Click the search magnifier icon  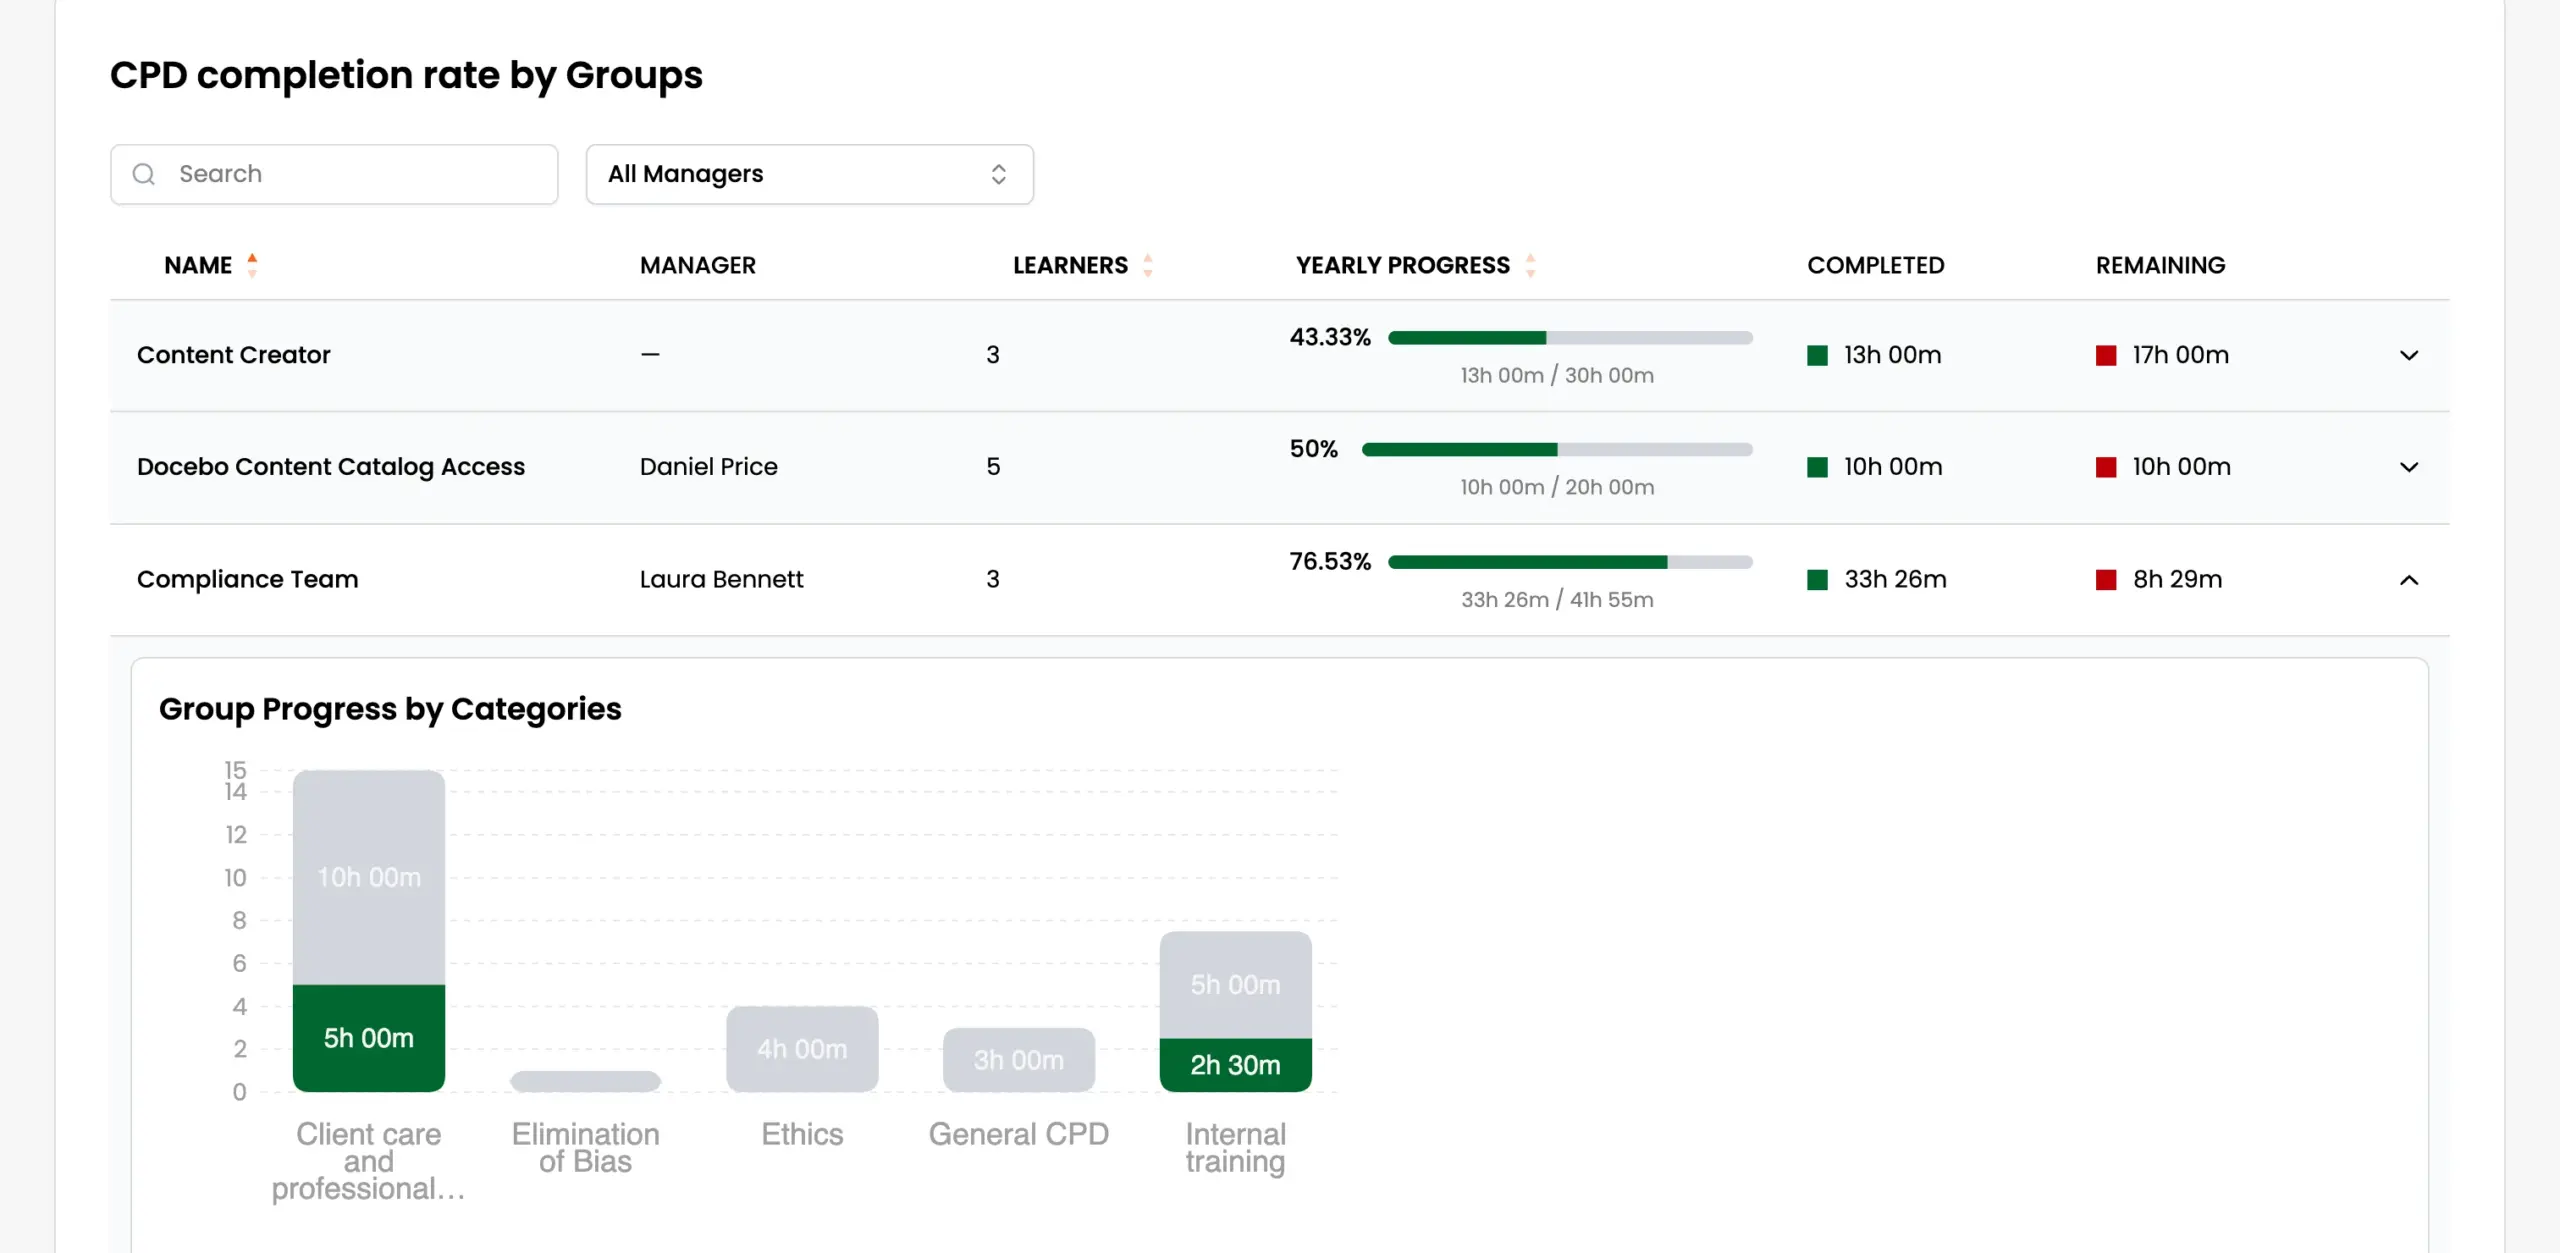[x=144, y=174]
